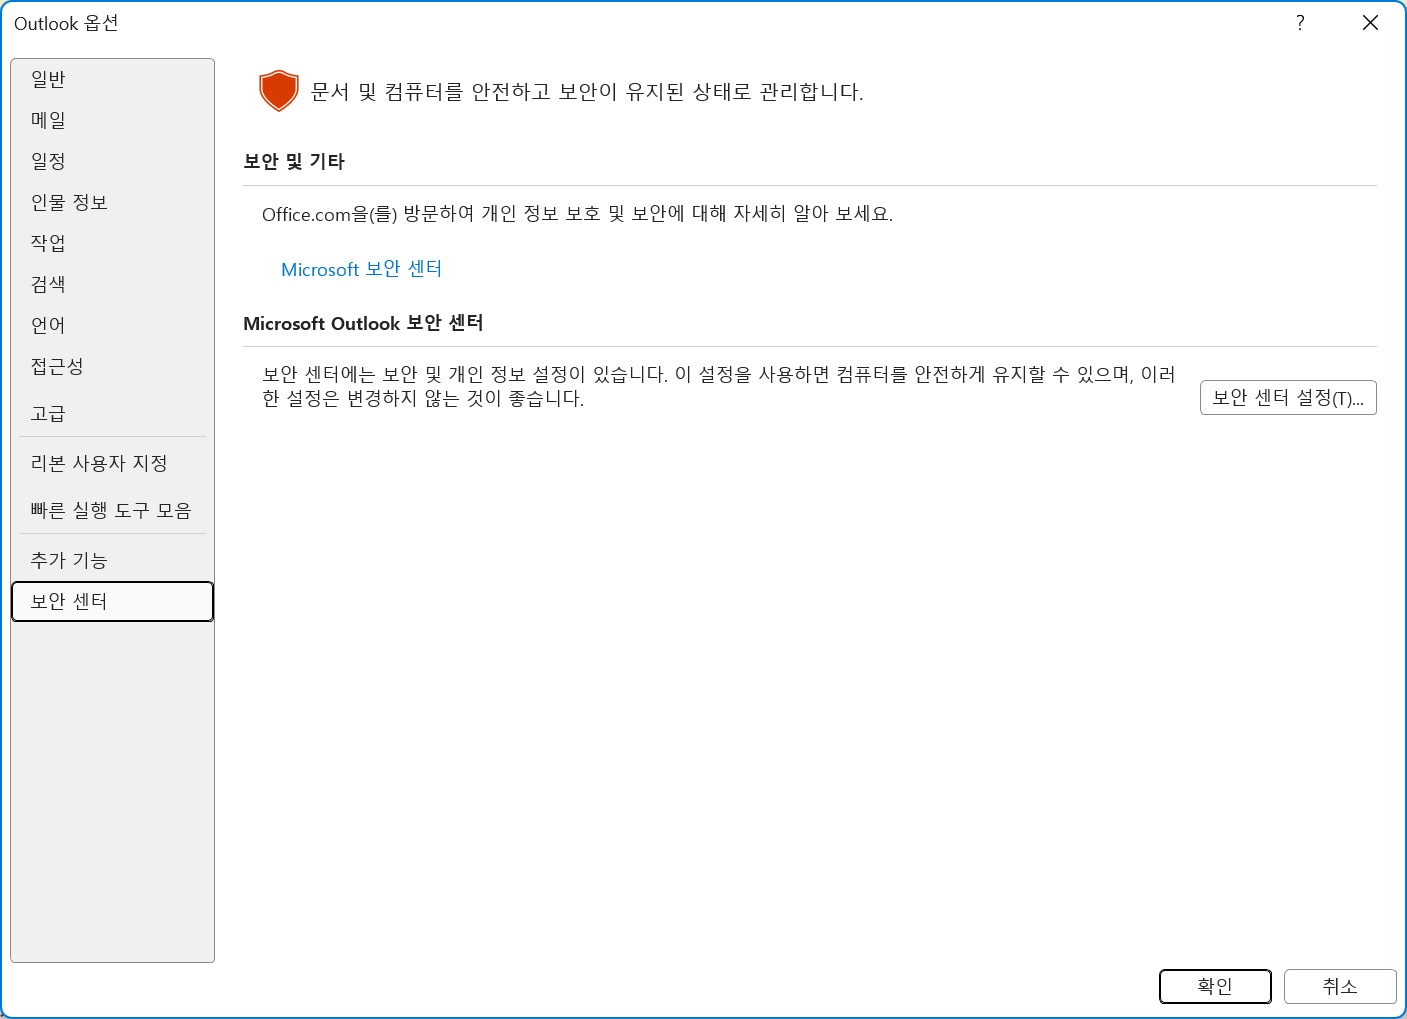Choose 리본 사용자 지정

[x=112, y=463]
